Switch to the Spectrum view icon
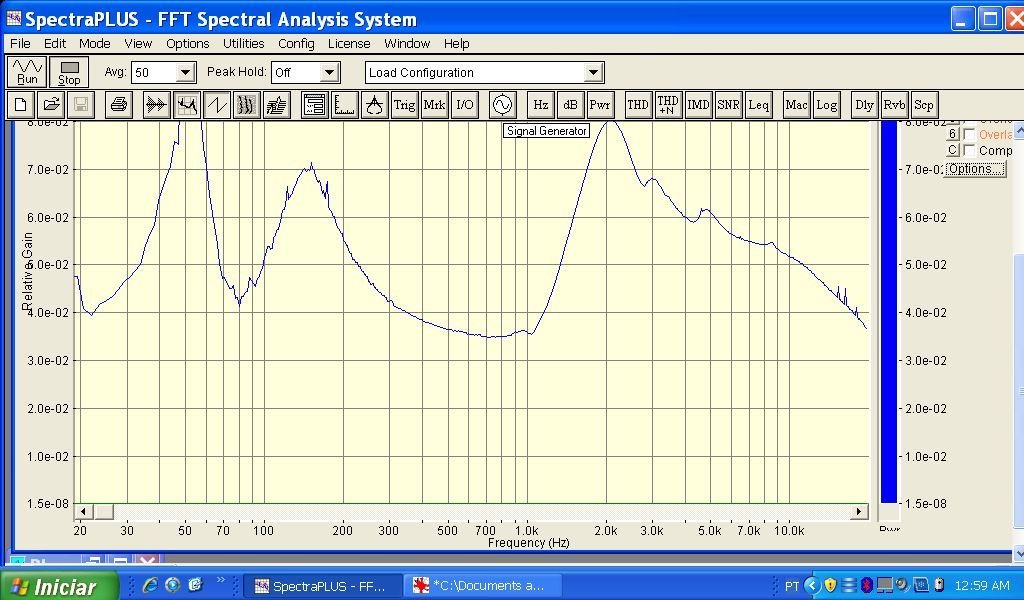 [x=186, y=105]
